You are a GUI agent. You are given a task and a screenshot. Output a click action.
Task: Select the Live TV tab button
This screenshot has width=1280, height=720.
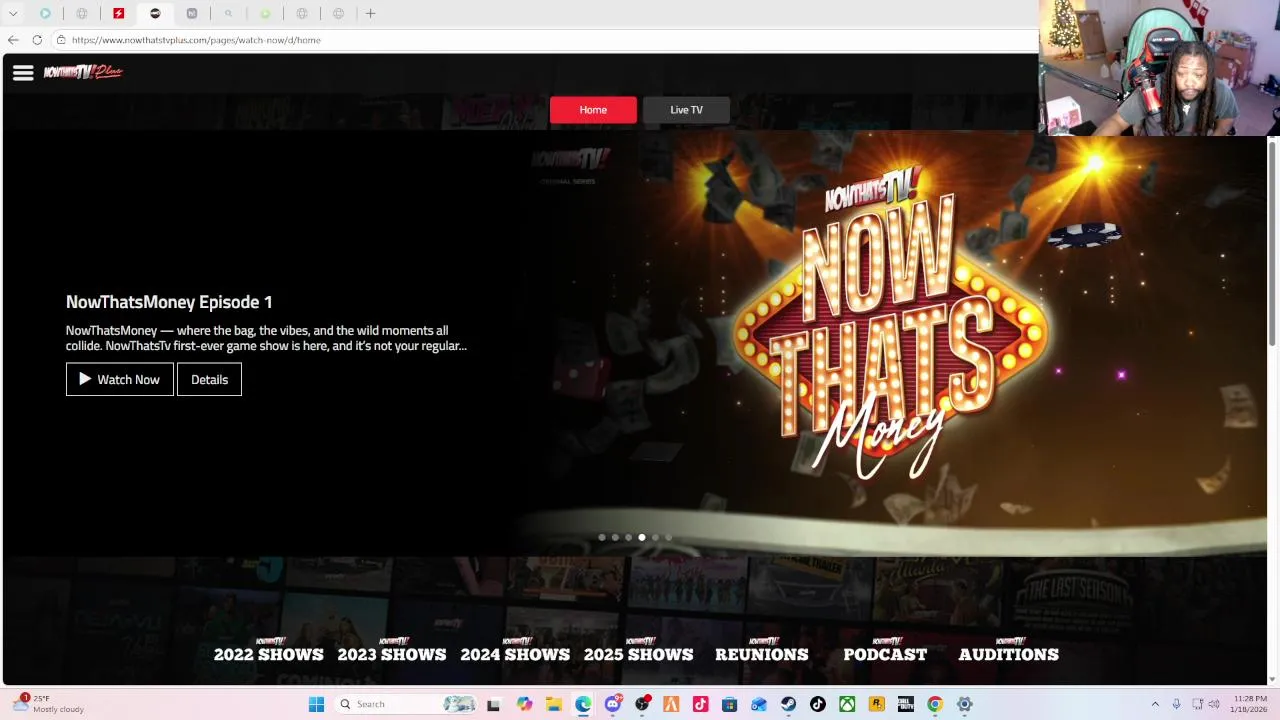tap(686, 110)
